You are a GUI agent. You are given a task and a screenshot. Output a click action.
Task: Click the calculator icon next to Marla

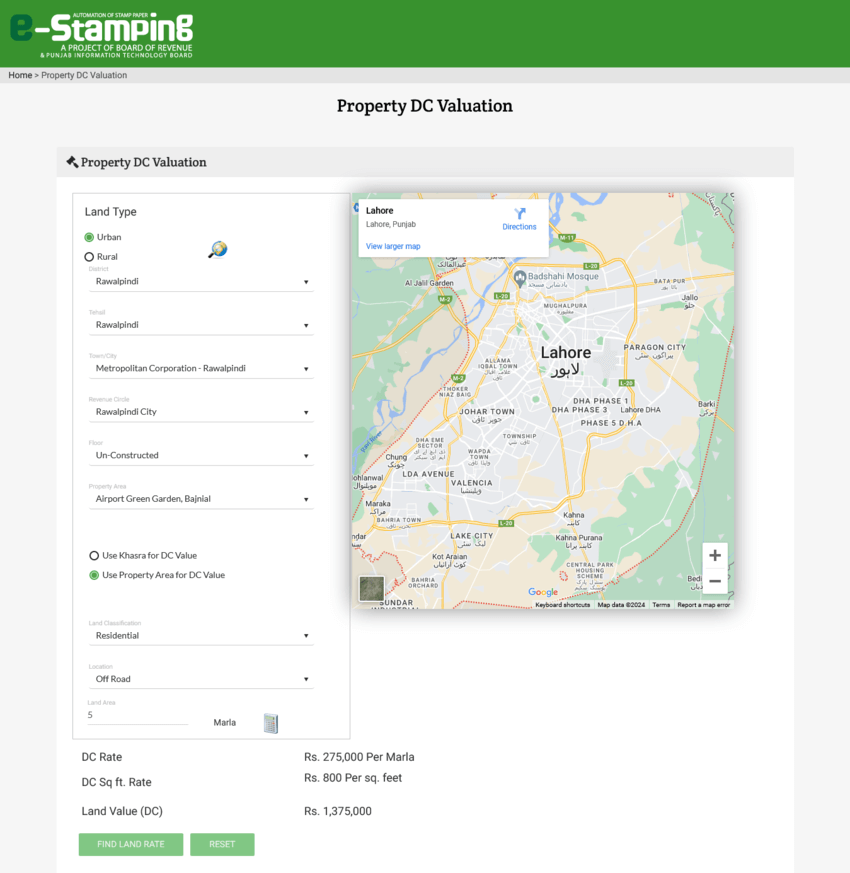click(271, 723)
